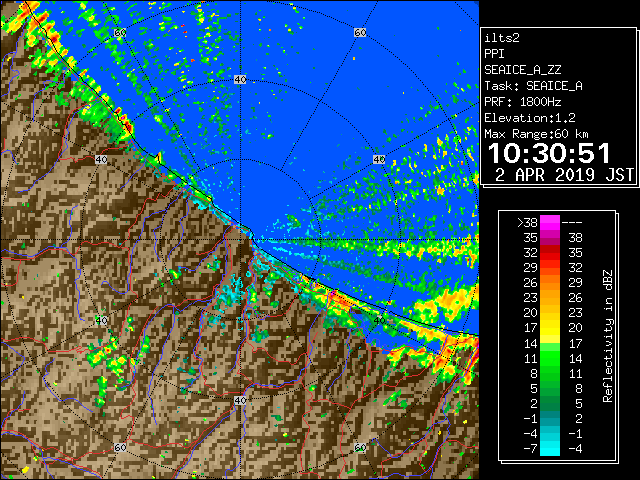640x480 pixels.
Task: Click the 'ilts2' site name text
Action: 502,38
